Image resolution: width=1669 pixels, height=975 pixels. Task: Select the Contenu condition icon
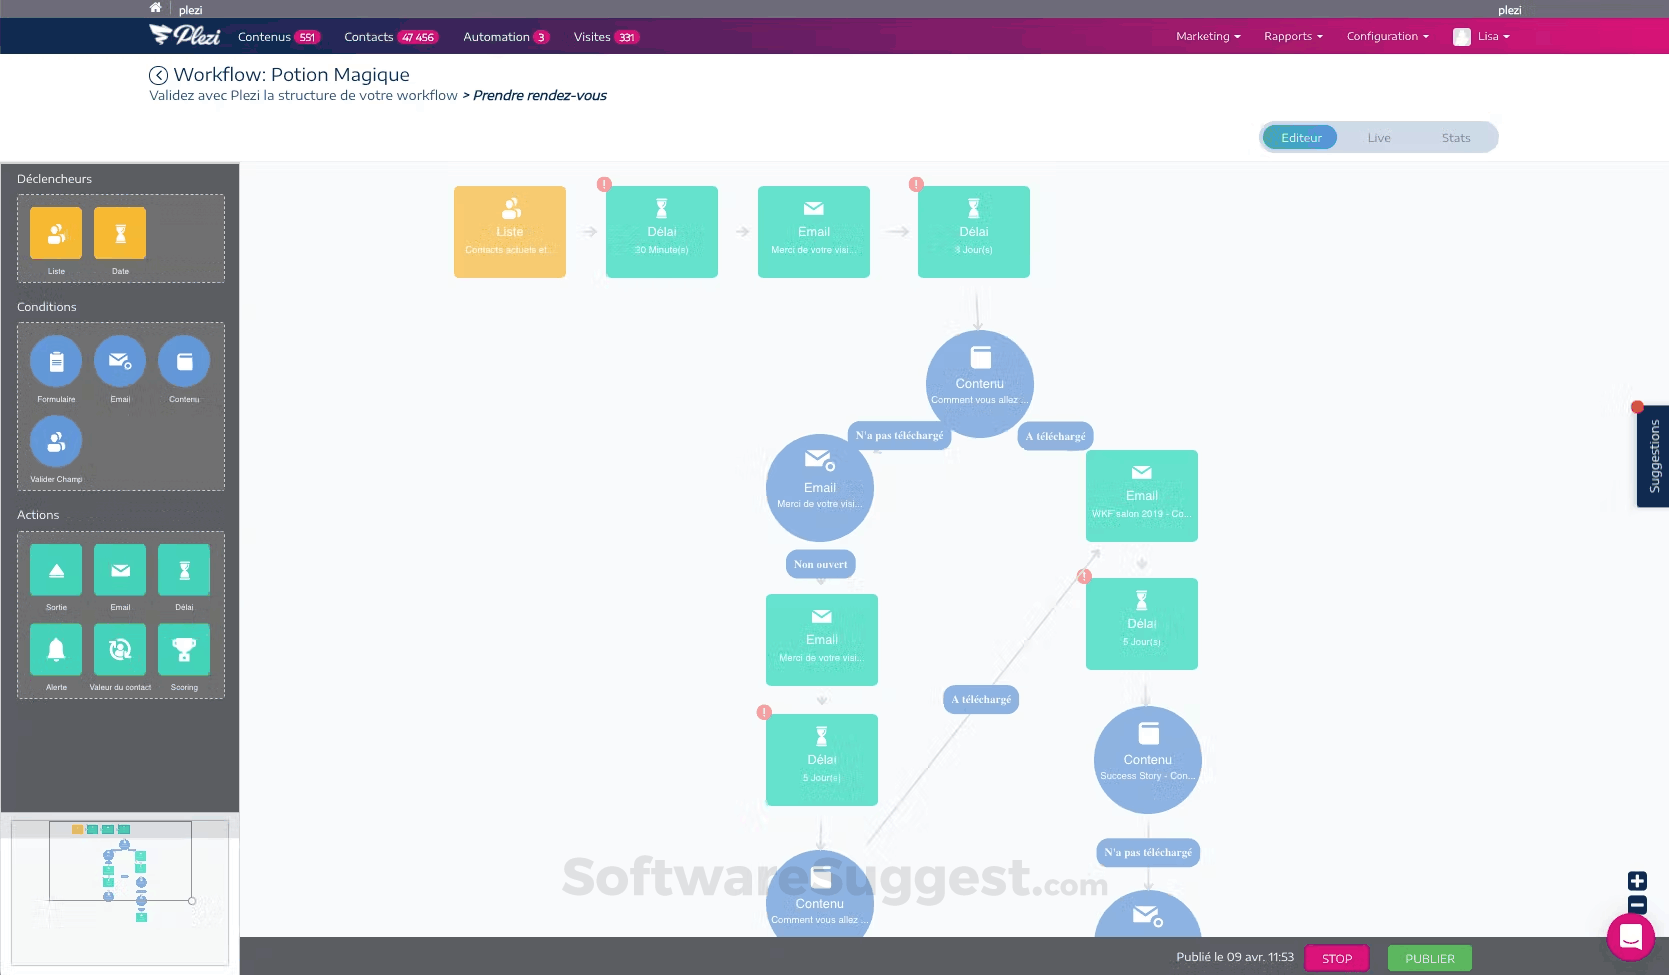pos(184,361)
